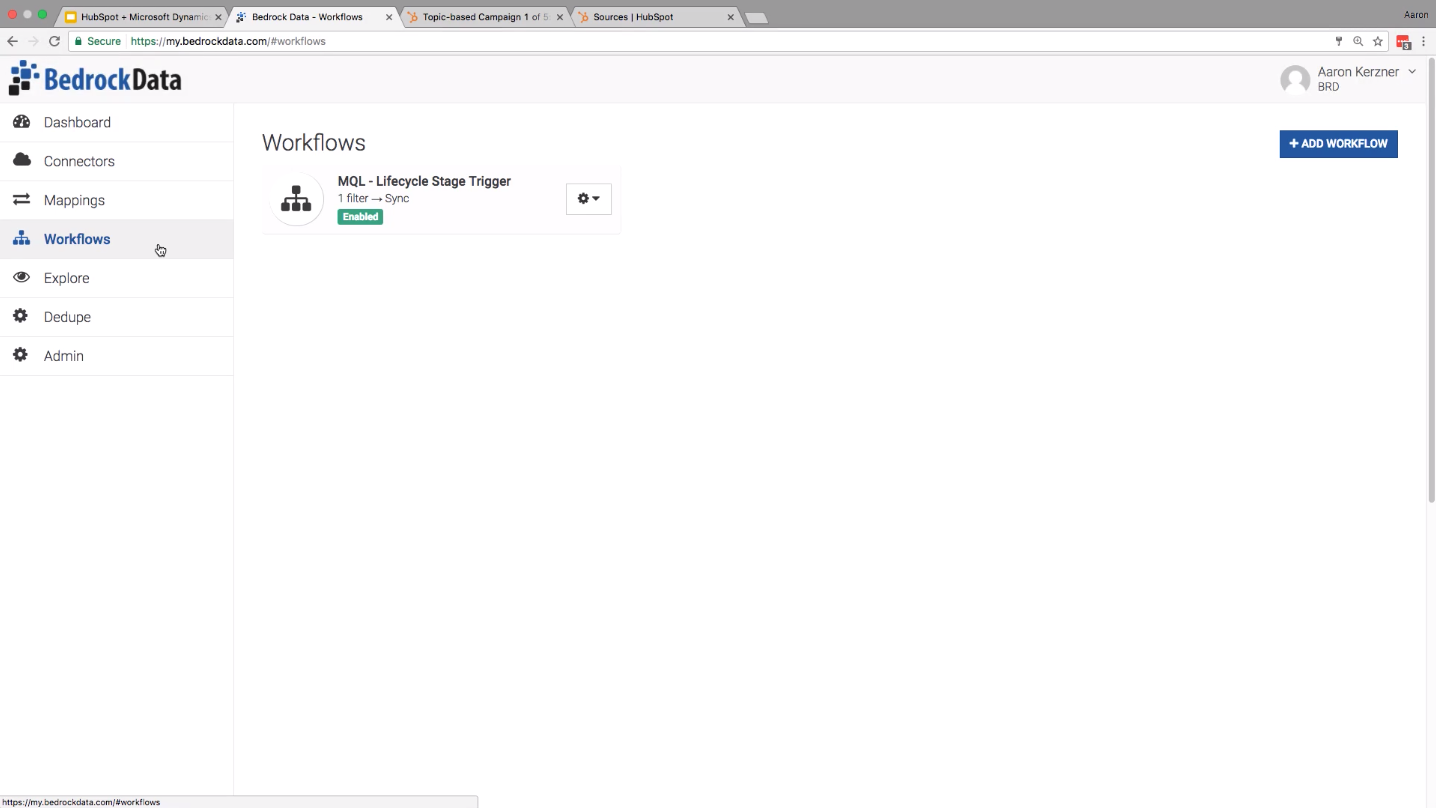Close the Topic-based Campaign tab
Viewport: 1436px width, 808px height.
pyautogui.click(x=559, y=17)
